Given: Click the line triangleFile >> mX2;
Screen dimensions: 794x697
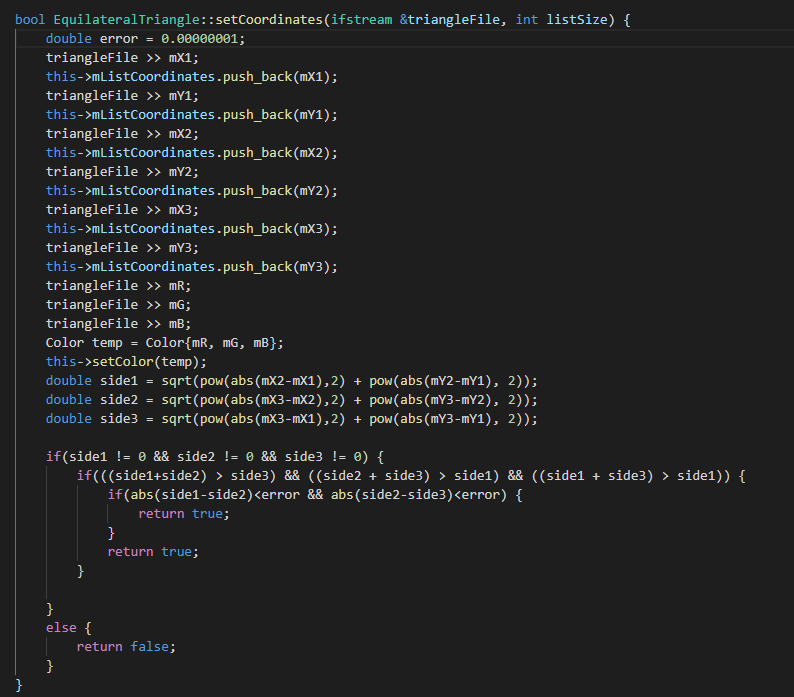Looking at the screenshot, I should [x=123, y=134].
